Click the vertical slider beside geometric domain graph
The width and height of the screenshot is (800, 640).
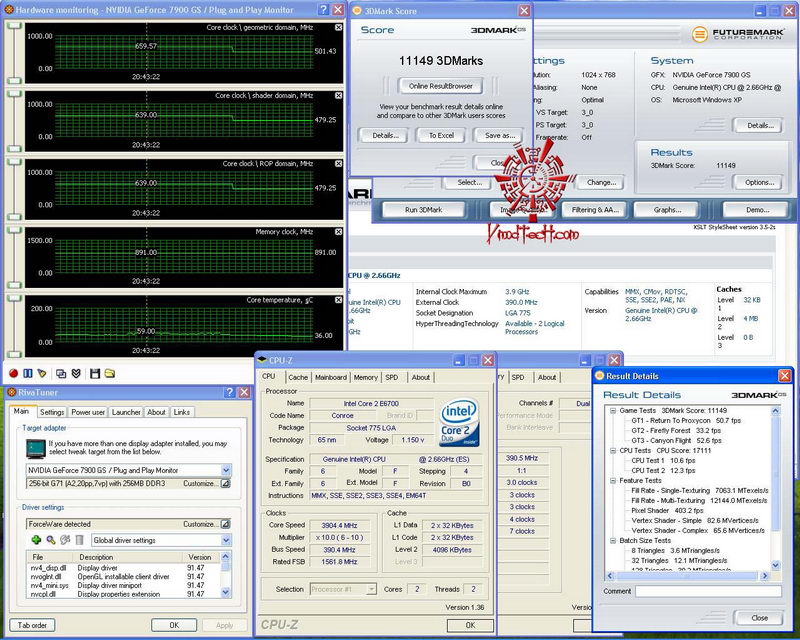click(15, 53)
